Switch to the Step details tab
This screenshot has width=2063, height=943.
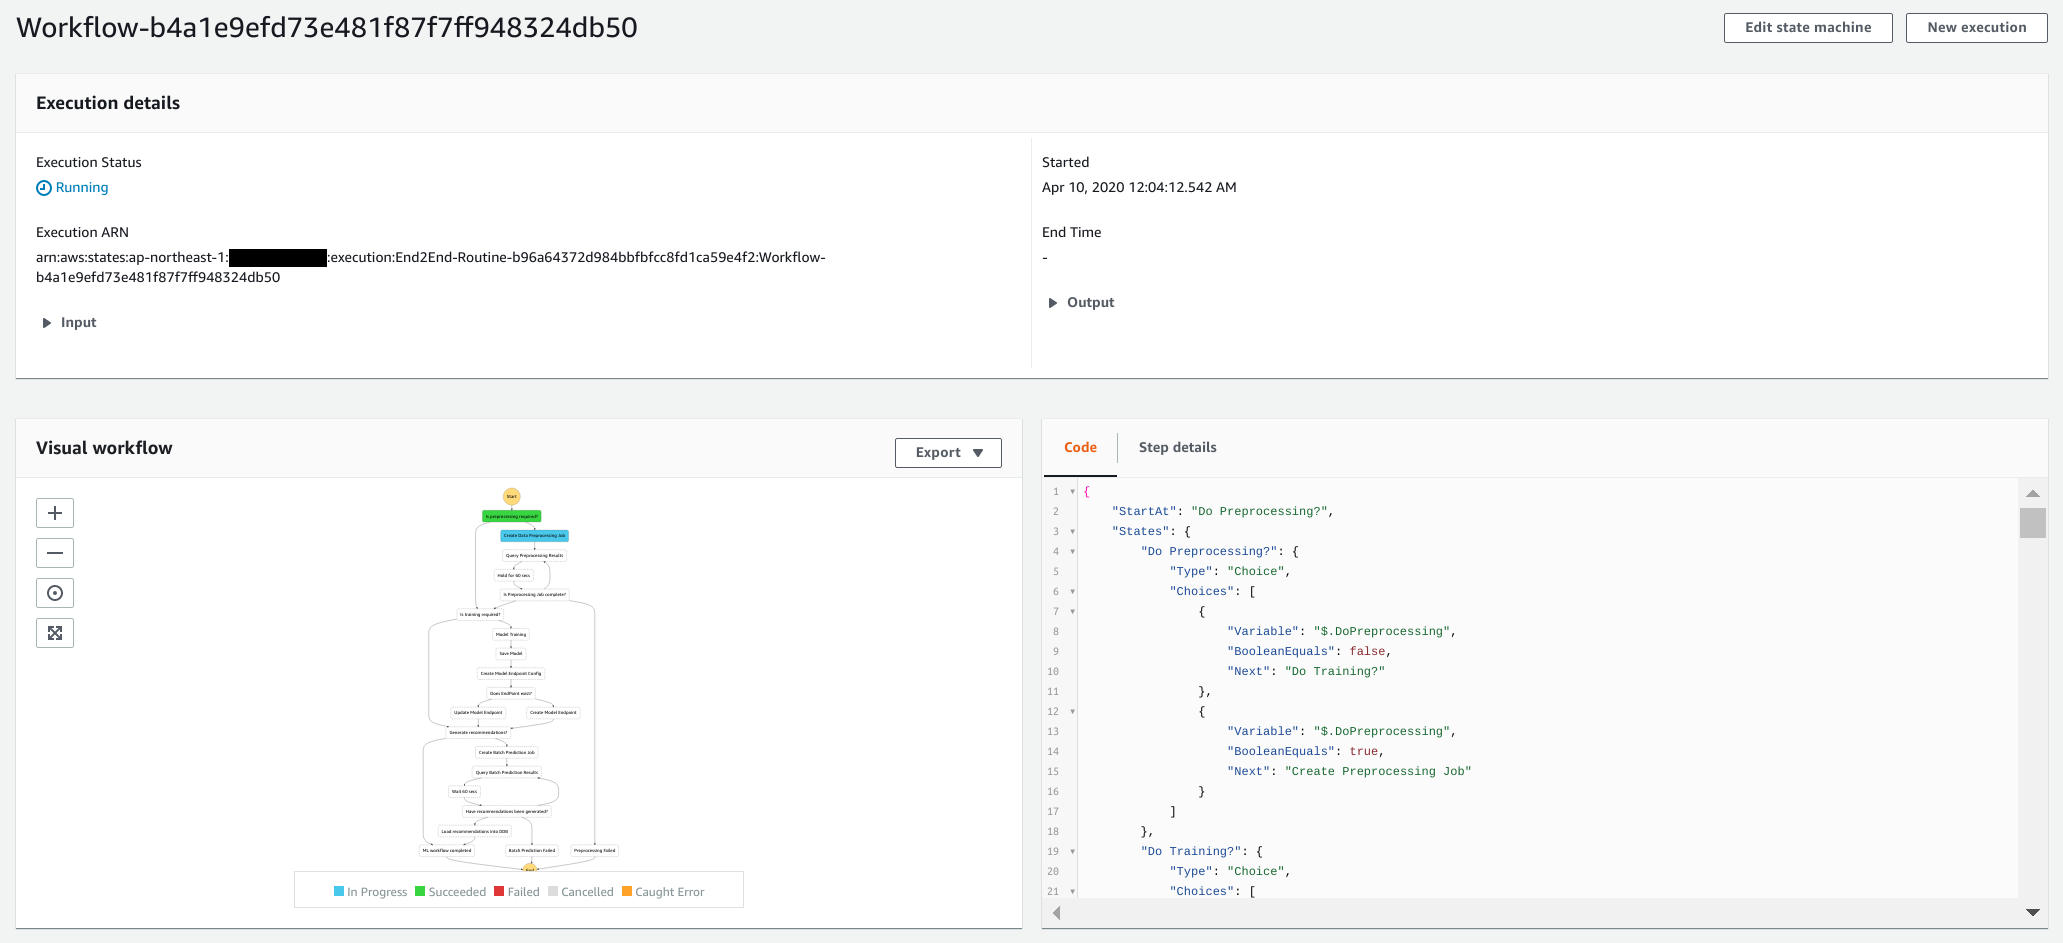pyautogui.click(x=1177, y=447)
